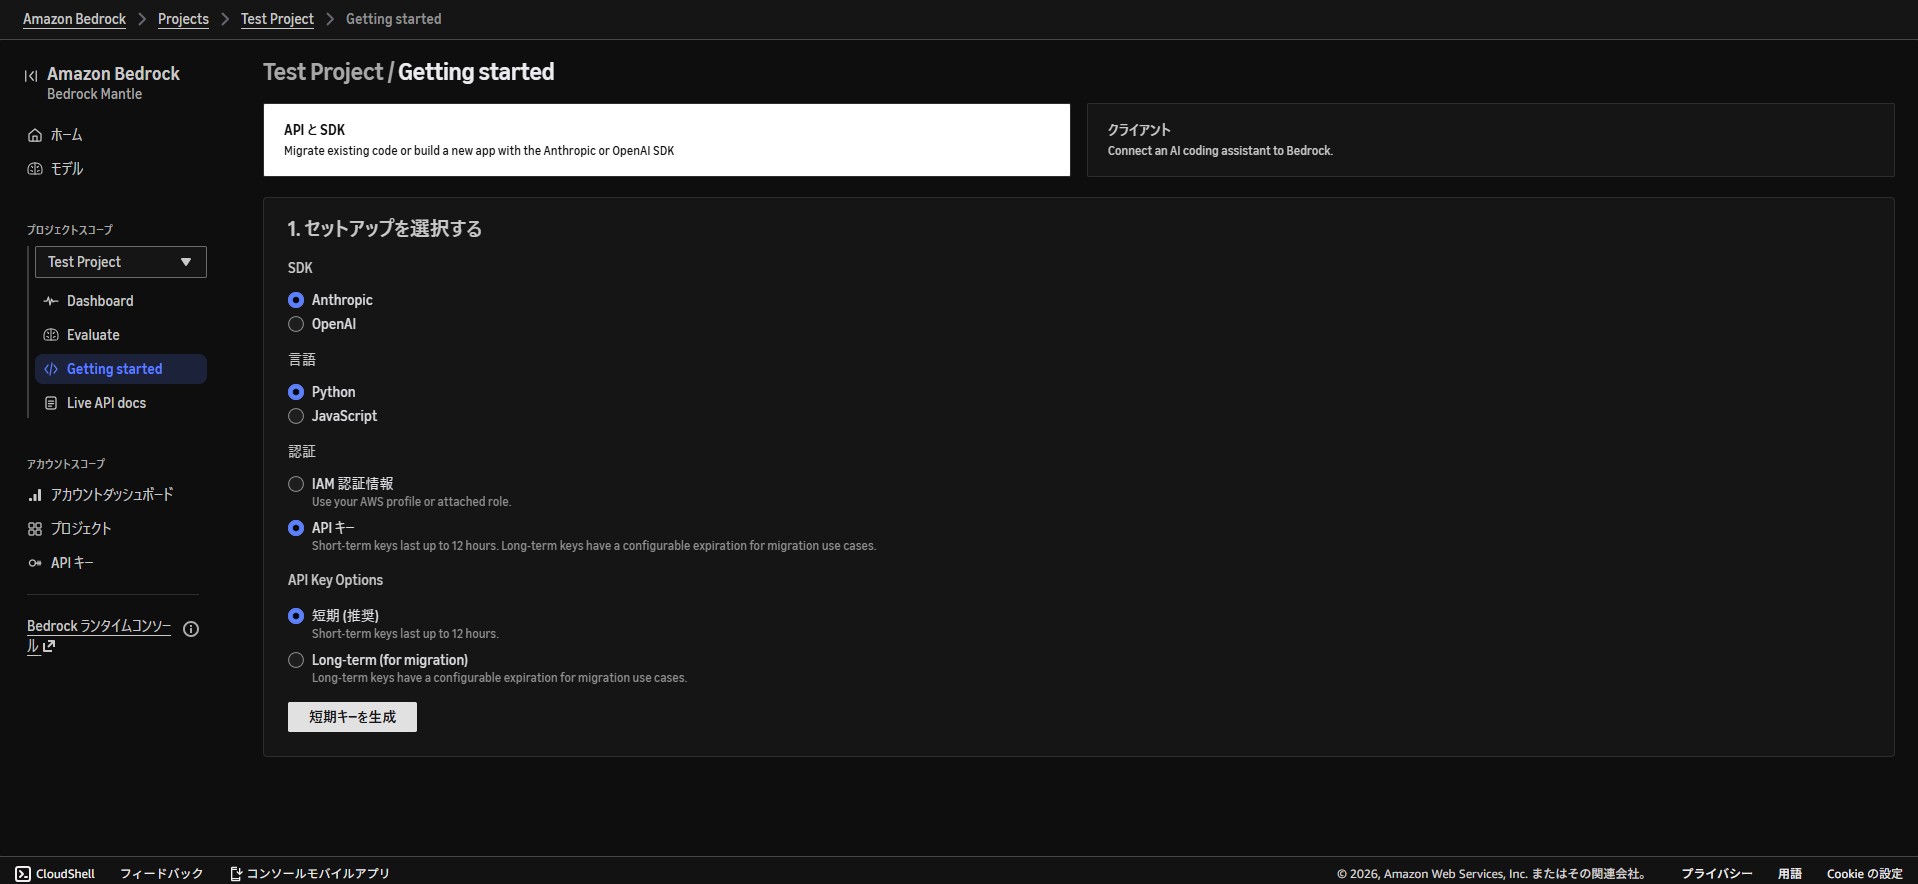Switch to the クライアント tab

(1491, 140)
